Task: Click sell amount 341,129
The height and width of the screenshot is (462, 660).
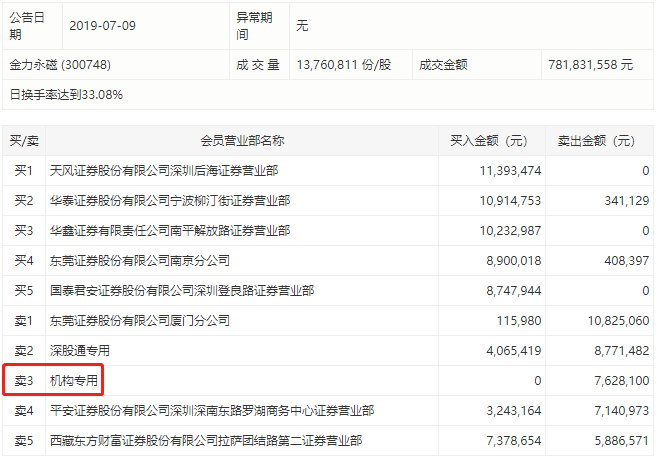Action: pyautogui.click(x=627, y=201)
